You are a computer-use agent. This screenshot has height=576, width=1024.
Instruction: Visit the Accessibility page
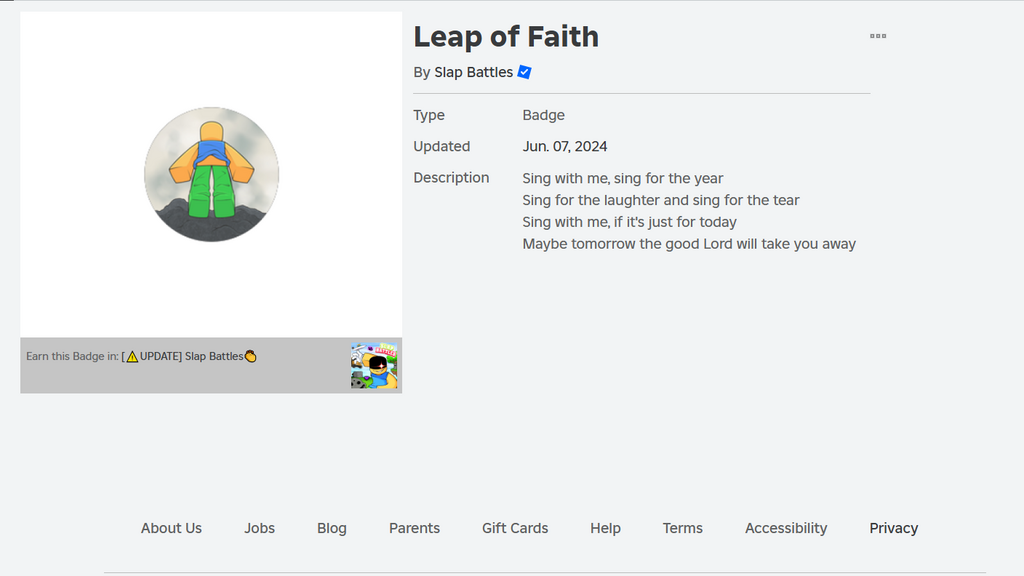click(x=786, y=528)
